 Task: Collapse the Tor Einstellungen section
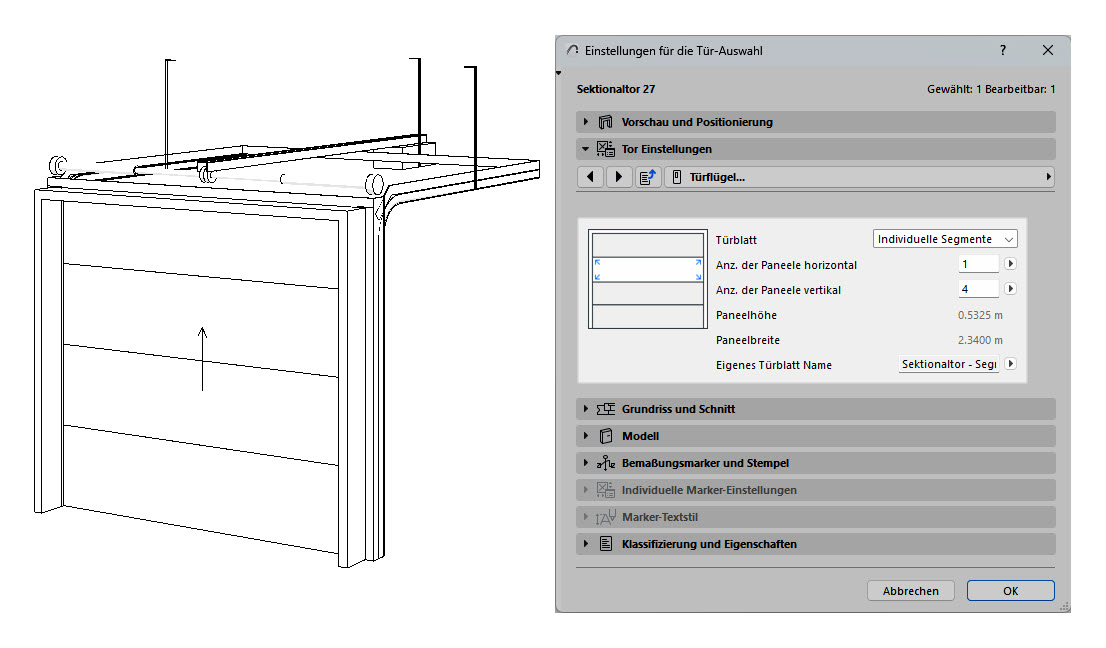pyautogui.click(x=585, y=149)
